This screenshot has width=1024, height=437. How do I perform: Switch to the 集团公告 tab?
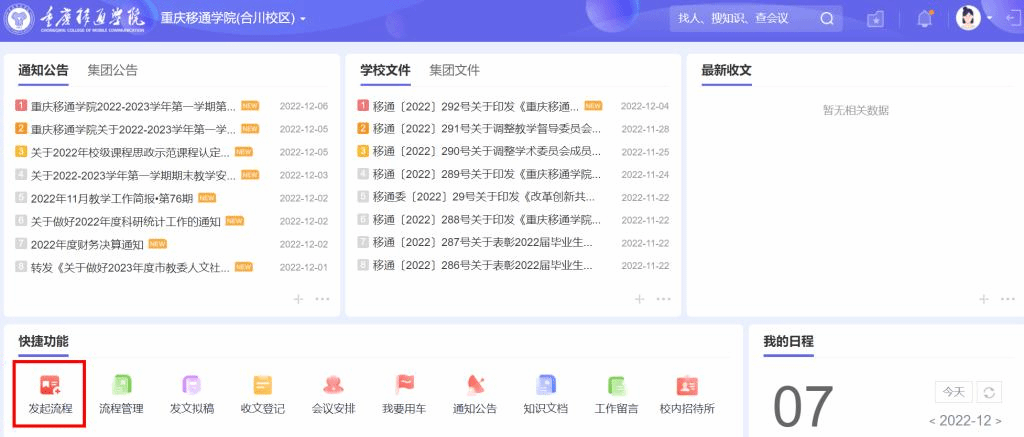pyautogui.click(x=112, y=70)
